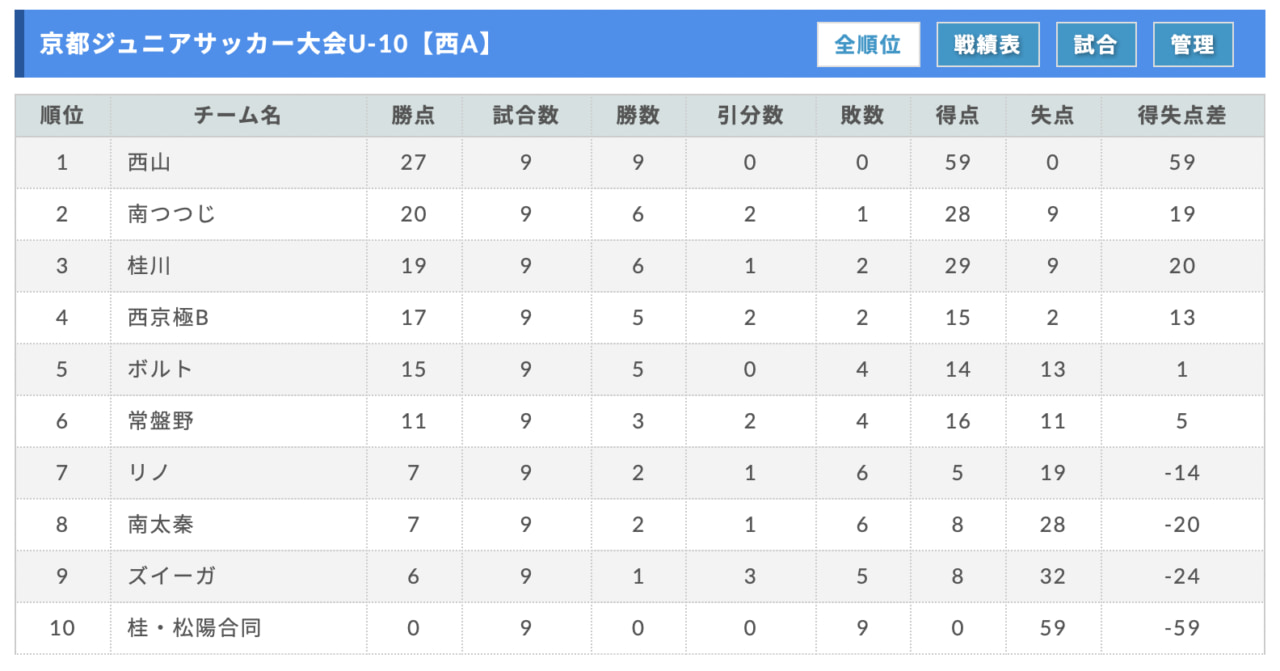Click the 桂川 team row
The image size is (1280, 671).
640,266
